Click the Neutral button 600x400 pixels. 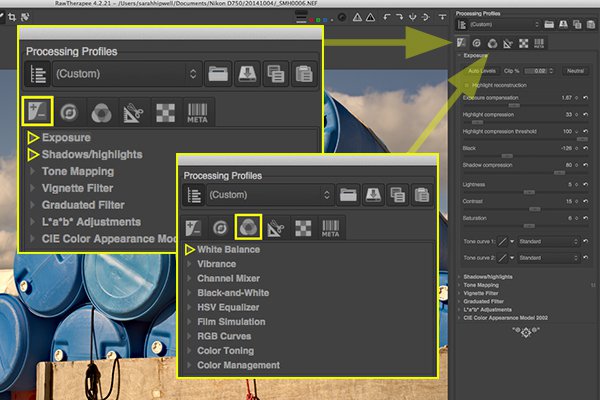point(575,71)
